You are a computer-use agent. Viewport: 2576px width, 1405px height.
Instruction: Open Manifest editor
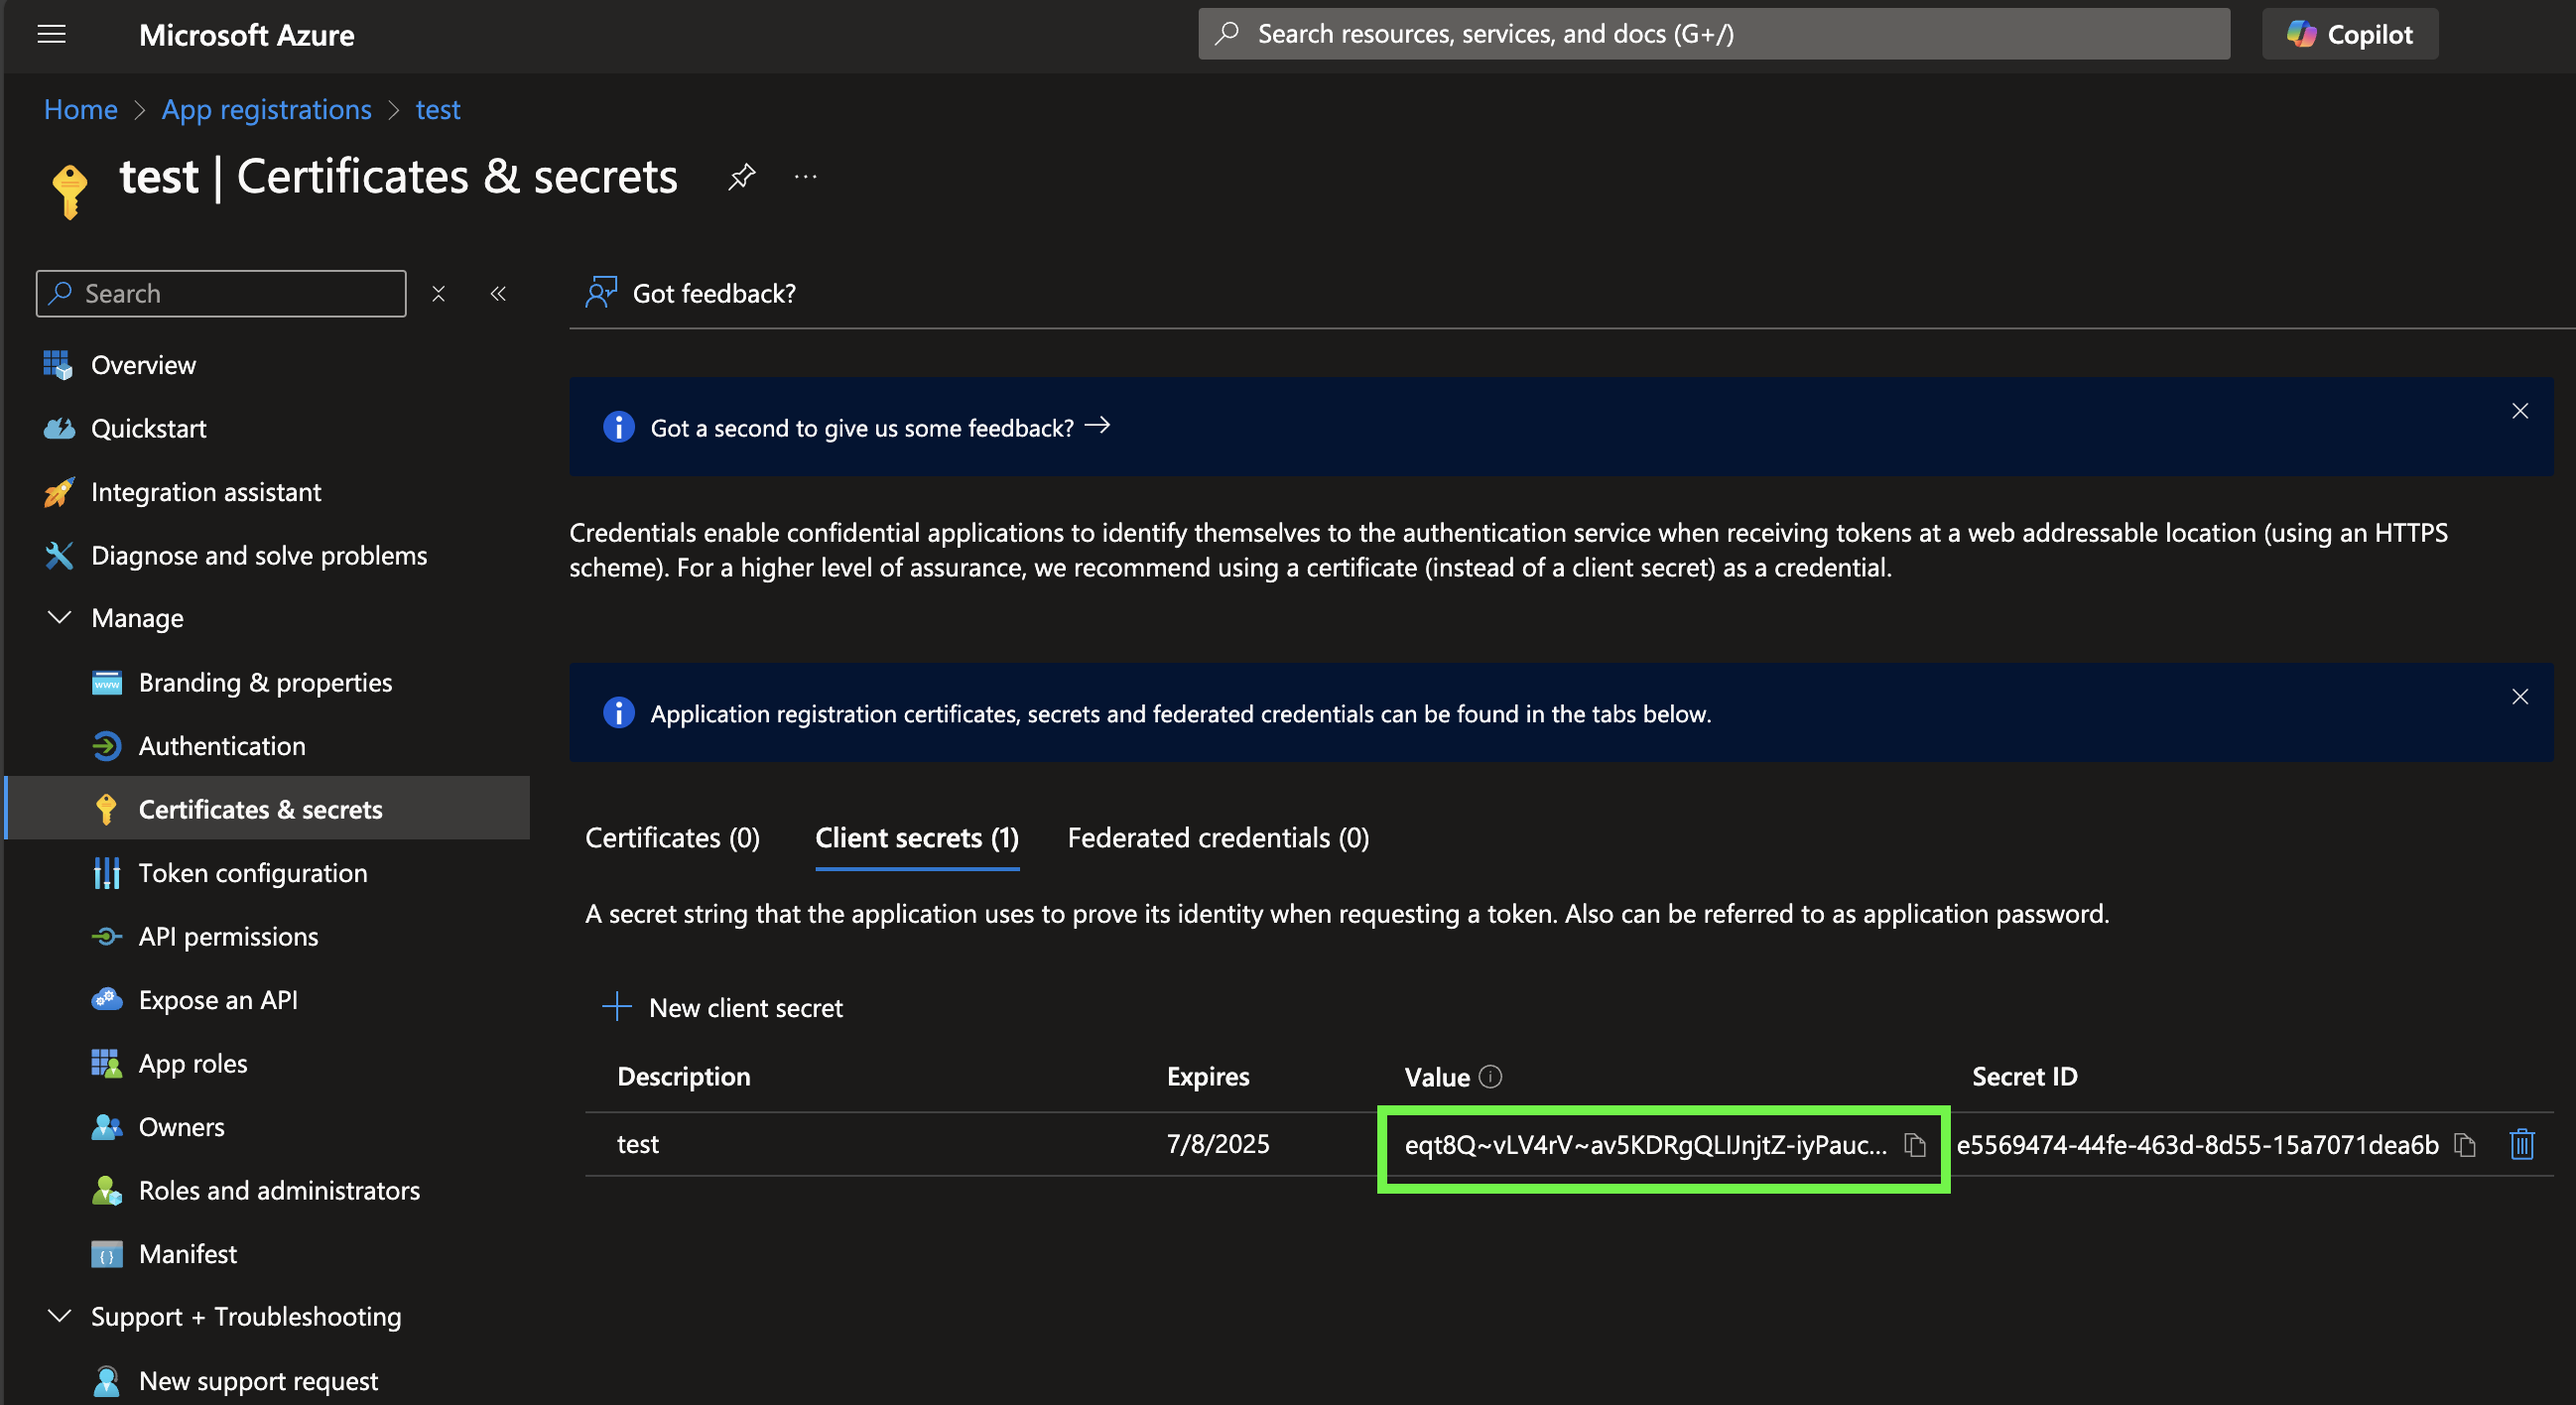[x=187, y=1254]
